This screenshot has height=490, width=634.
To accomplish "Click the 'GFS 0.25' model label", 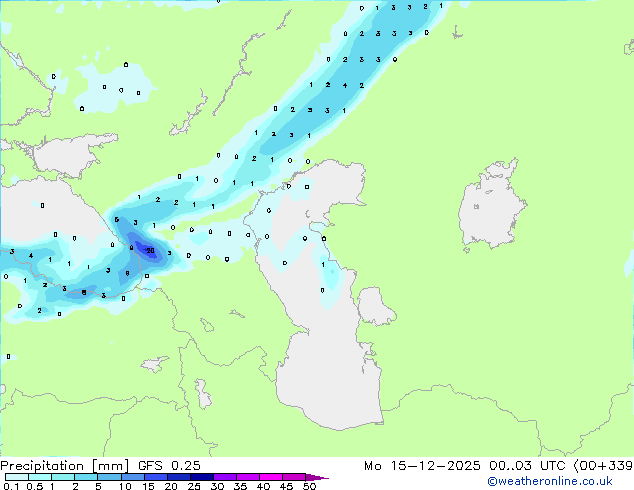I will coord(169,465).
